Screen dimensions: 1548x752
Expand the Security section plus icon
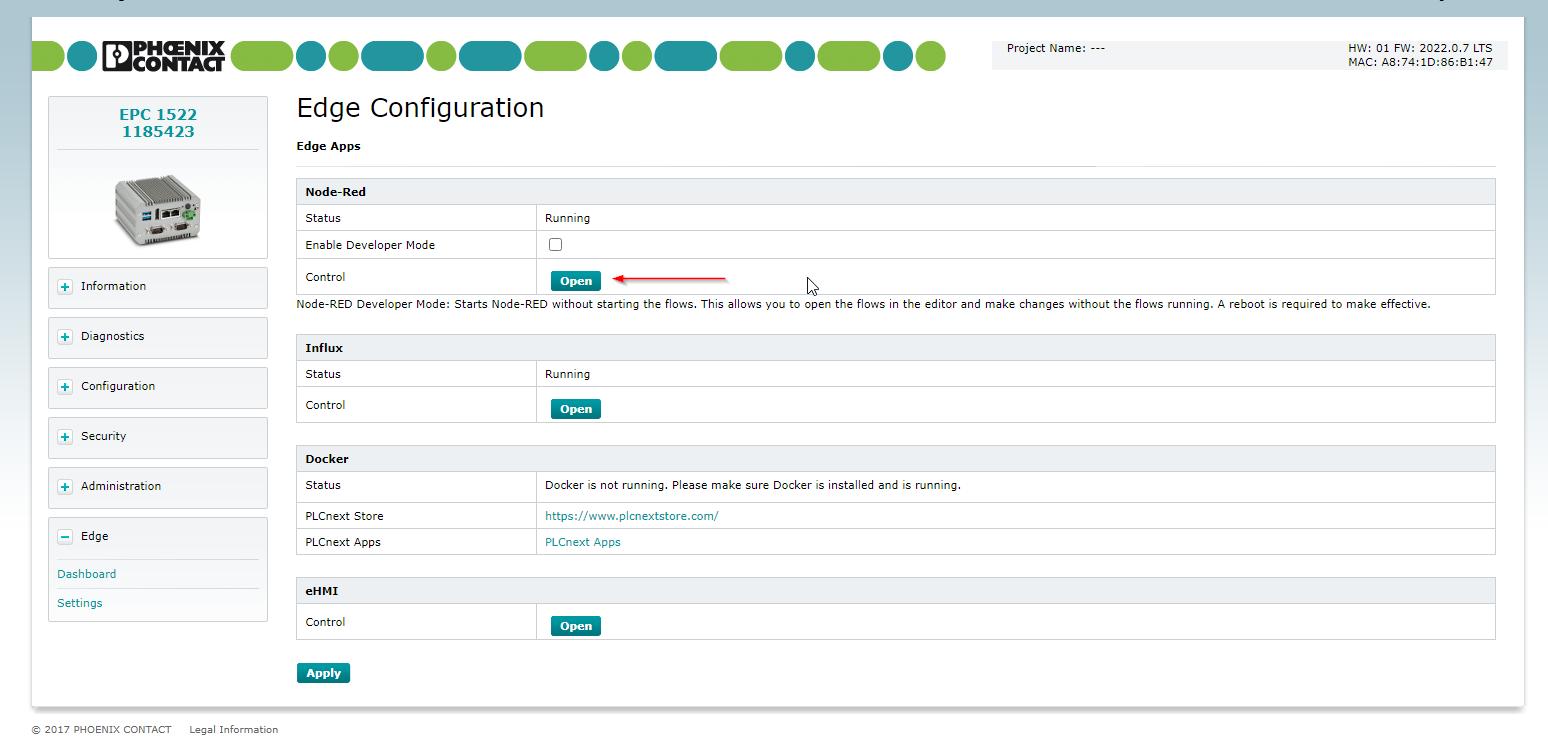pyautogui.click(x=65, y=437)
